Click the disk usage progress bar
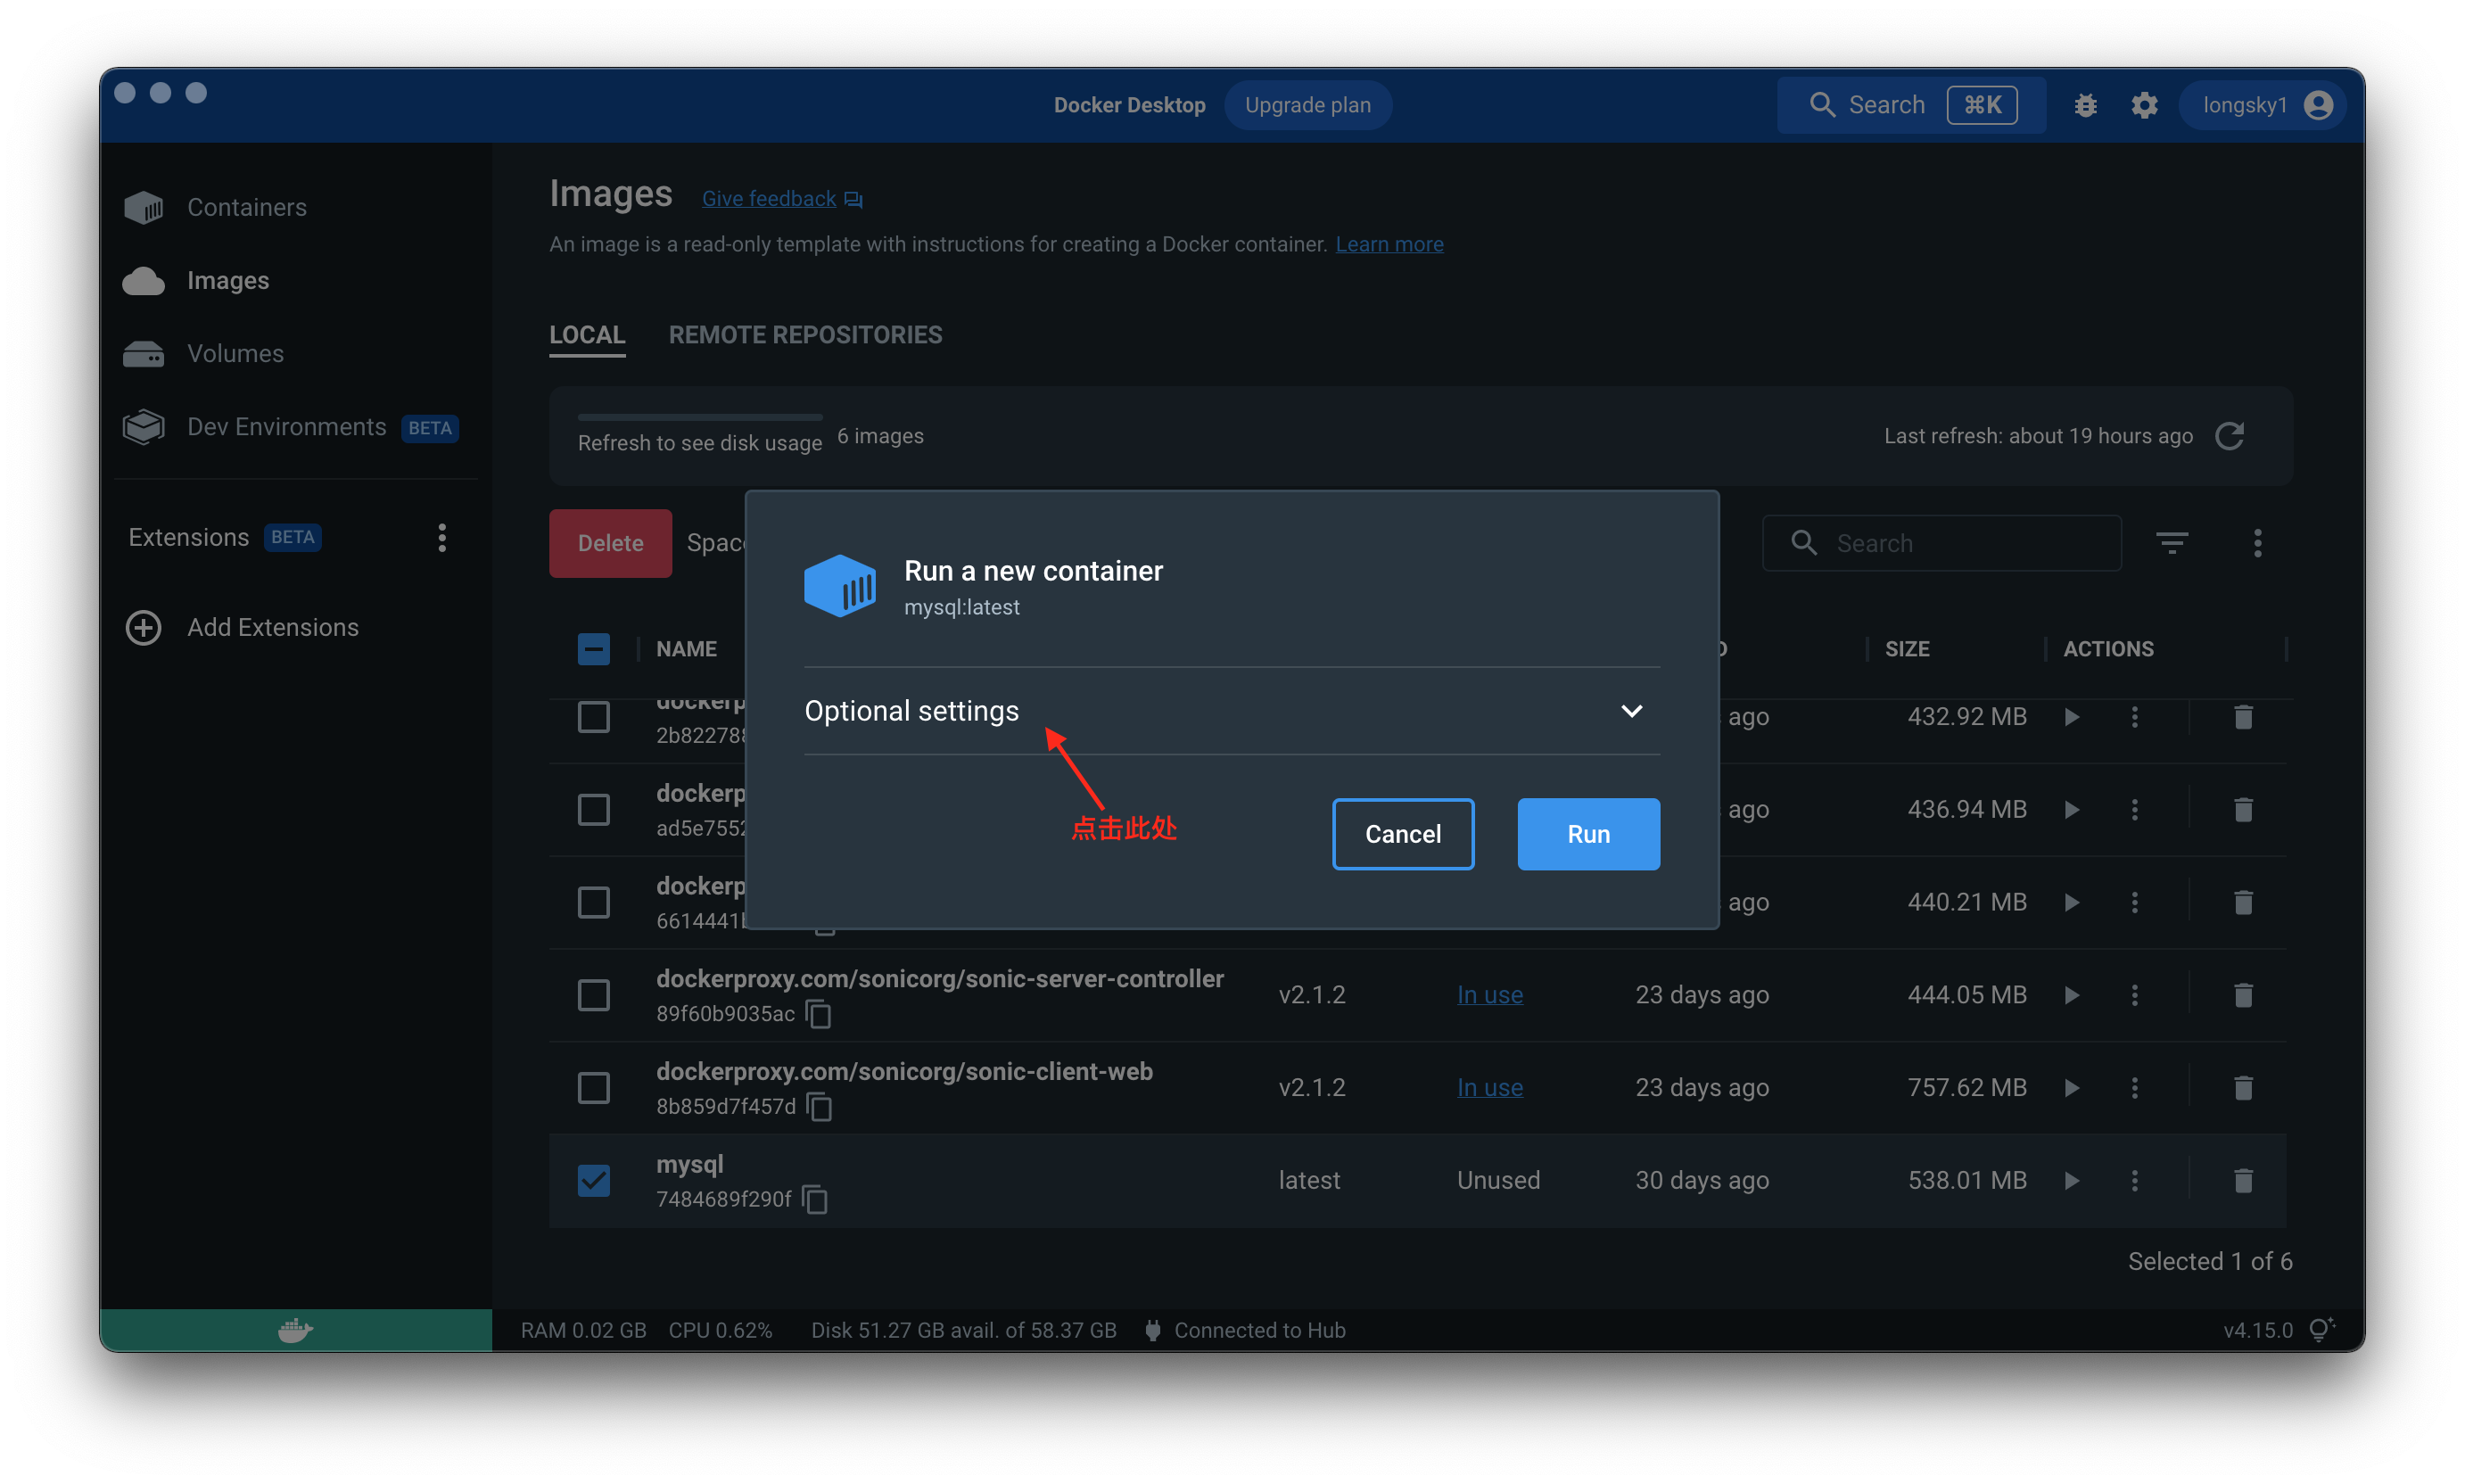 pyautogui.click(x=700, y=417)
